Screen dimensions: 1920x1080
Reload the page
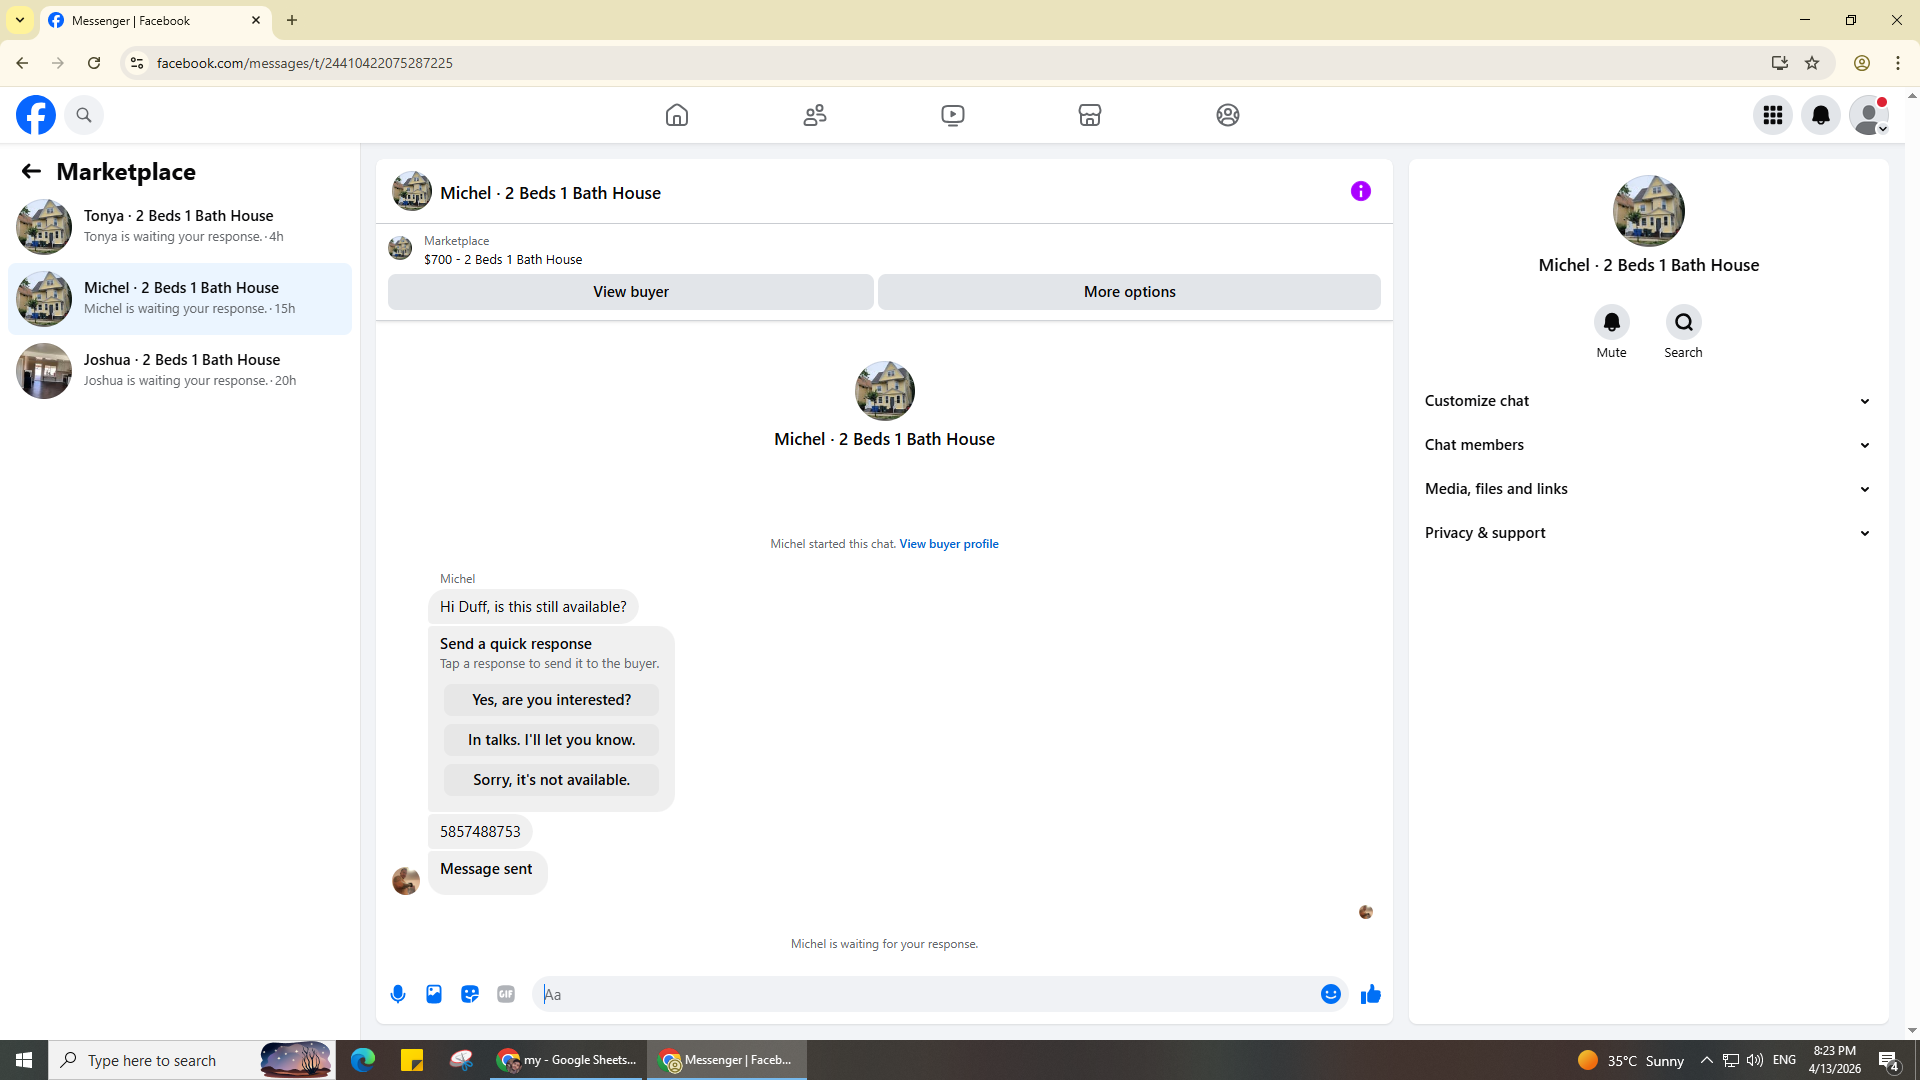pyautogui.click(x=94, y=63)
